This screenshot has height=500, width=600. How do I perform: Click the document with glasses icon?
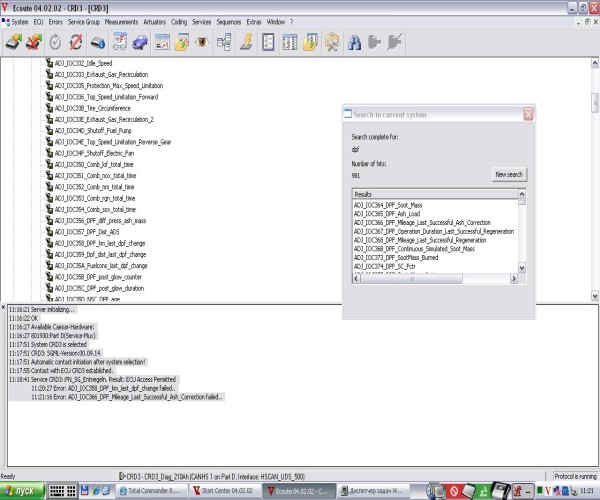click(x=120, y=42)
